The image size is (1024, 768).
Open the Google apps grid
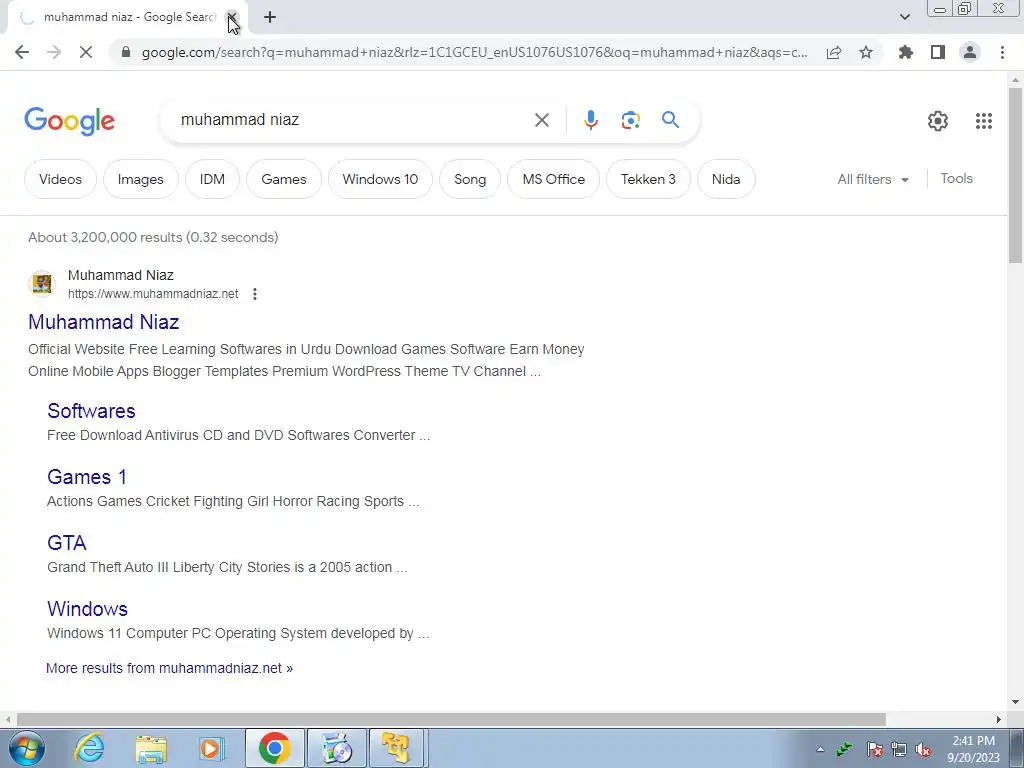pos(984,121)
